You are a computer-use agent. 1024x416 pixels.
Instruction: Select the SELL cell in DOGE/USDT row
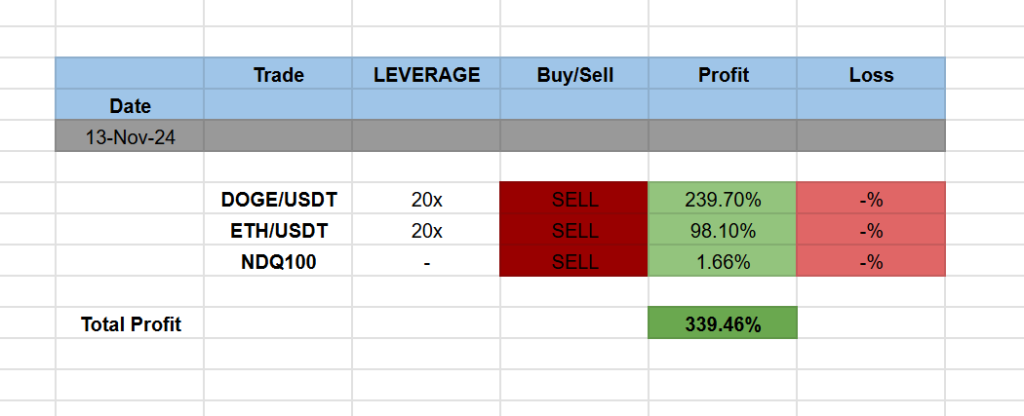pos(574,199)
